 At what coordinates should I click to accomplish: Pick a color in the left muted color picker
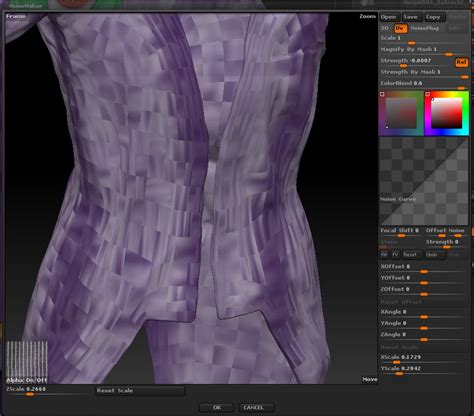tap(401, 113)
